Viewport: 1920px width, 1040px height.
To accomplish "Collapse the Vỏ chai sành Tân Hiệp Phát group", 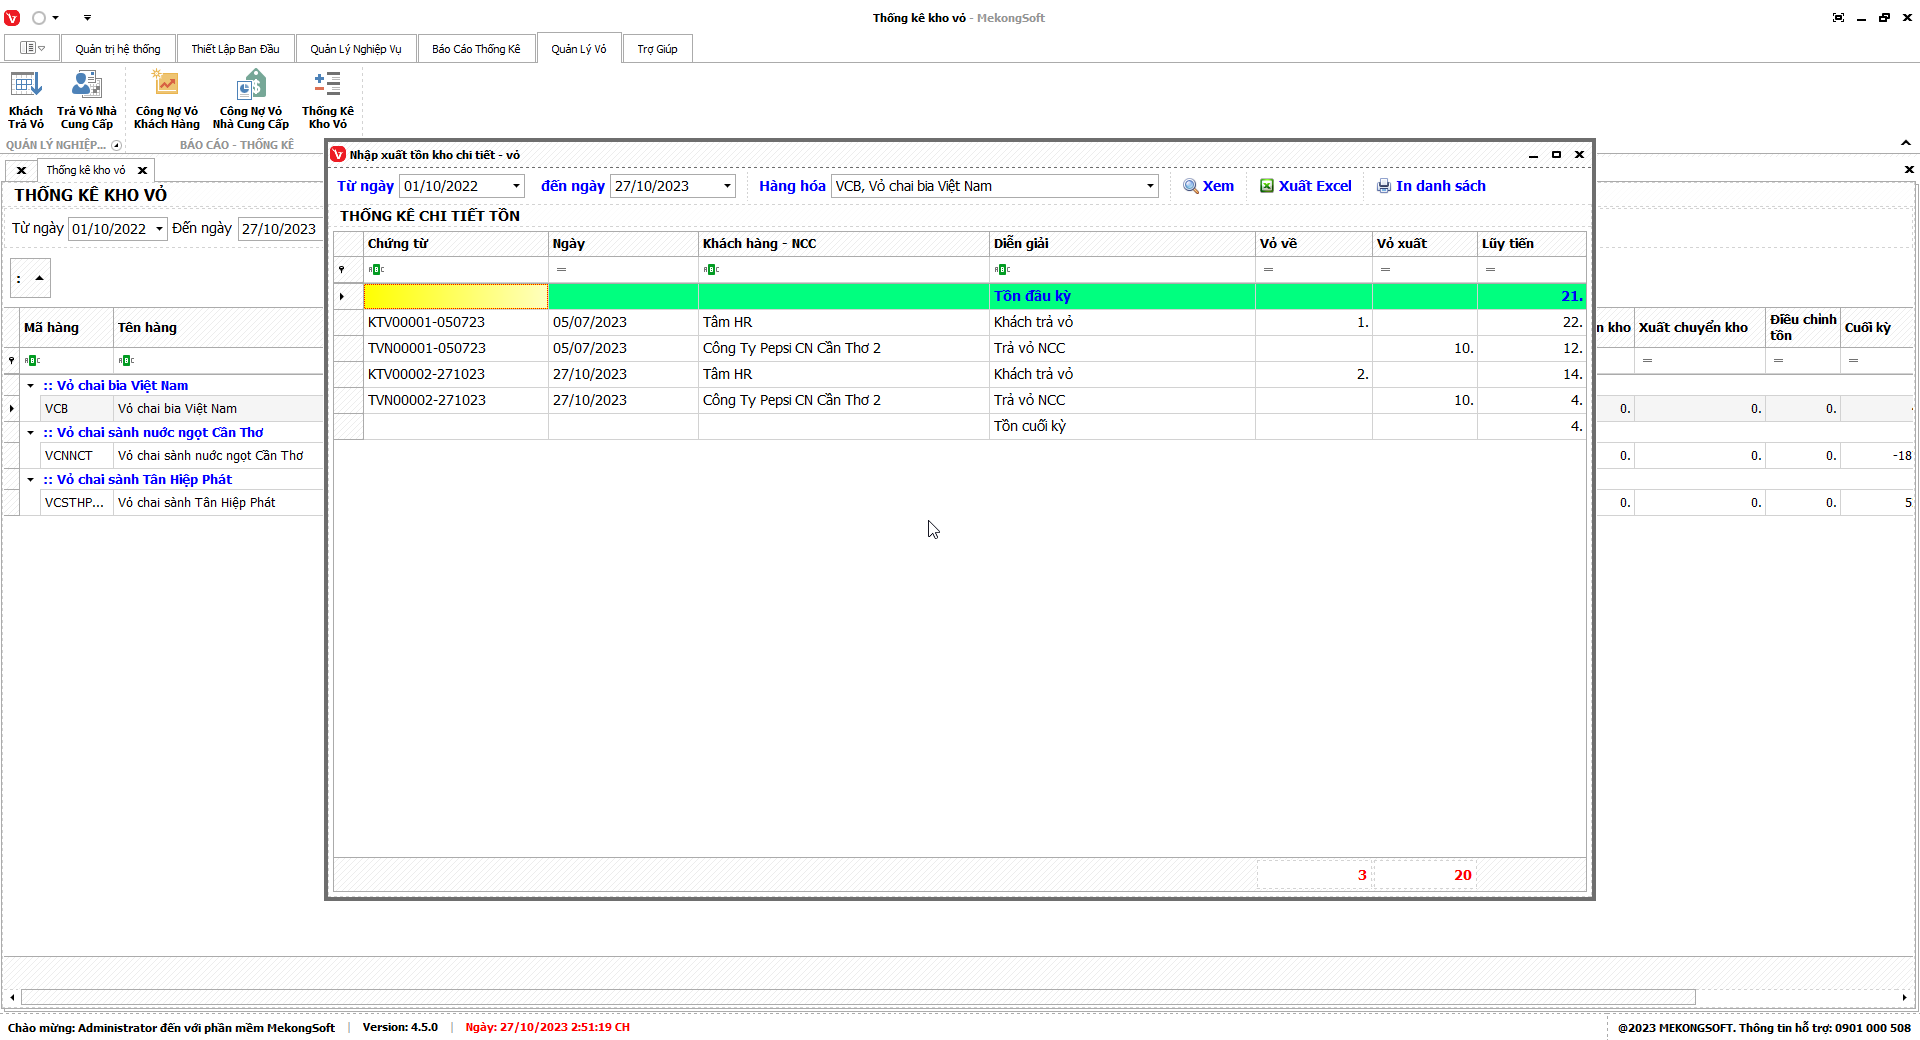I will click(x=31, y=480).
